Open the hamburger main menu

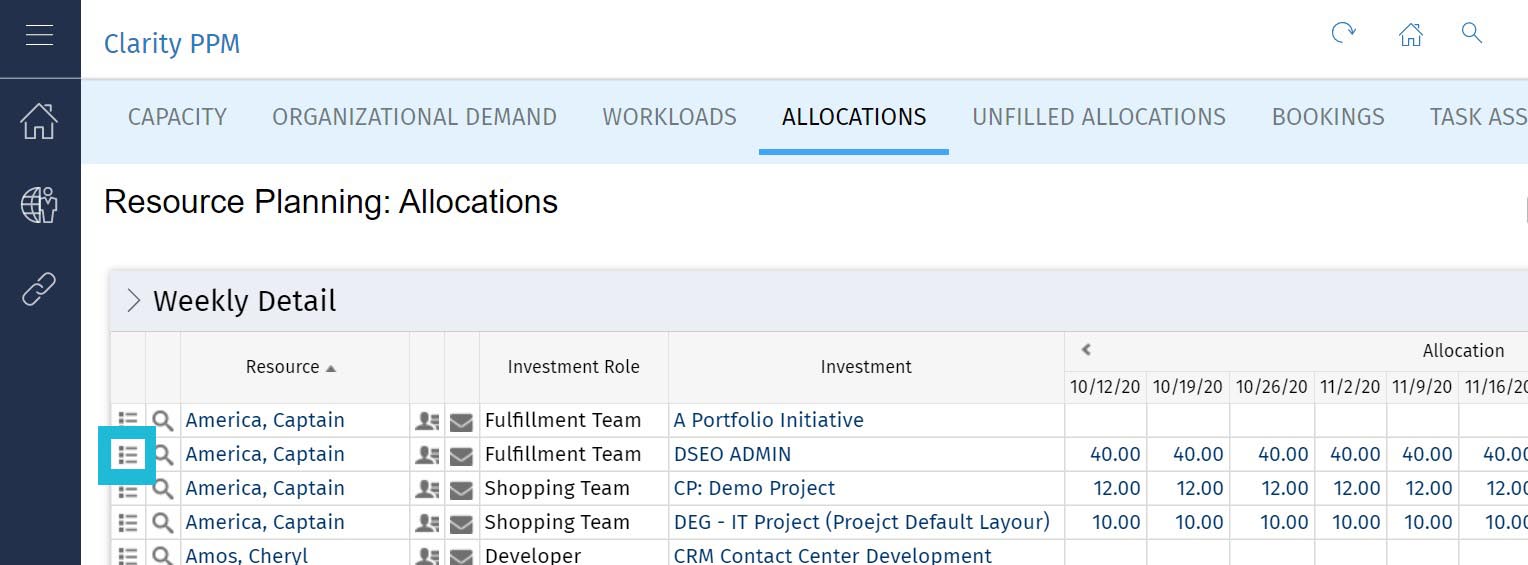(x=40, y=35)
